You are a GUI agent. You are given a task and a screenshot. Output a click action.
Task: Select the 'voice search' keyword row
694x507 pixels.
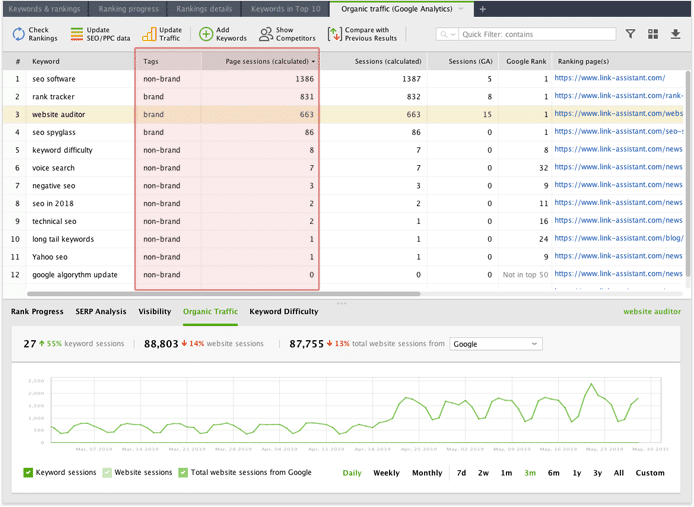[343, 168]
